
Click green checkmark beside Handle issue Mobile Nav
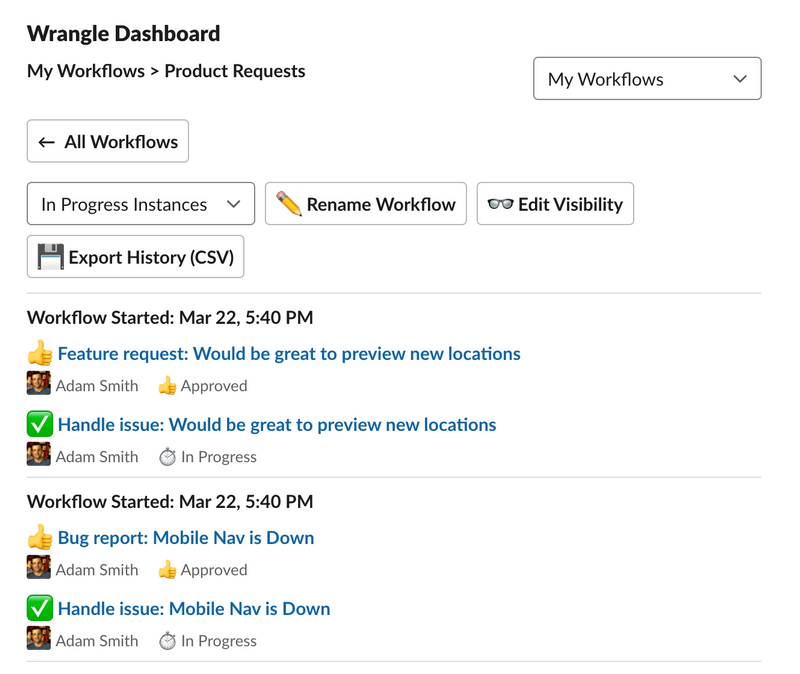pyautogui.click(x=40, y=608)
